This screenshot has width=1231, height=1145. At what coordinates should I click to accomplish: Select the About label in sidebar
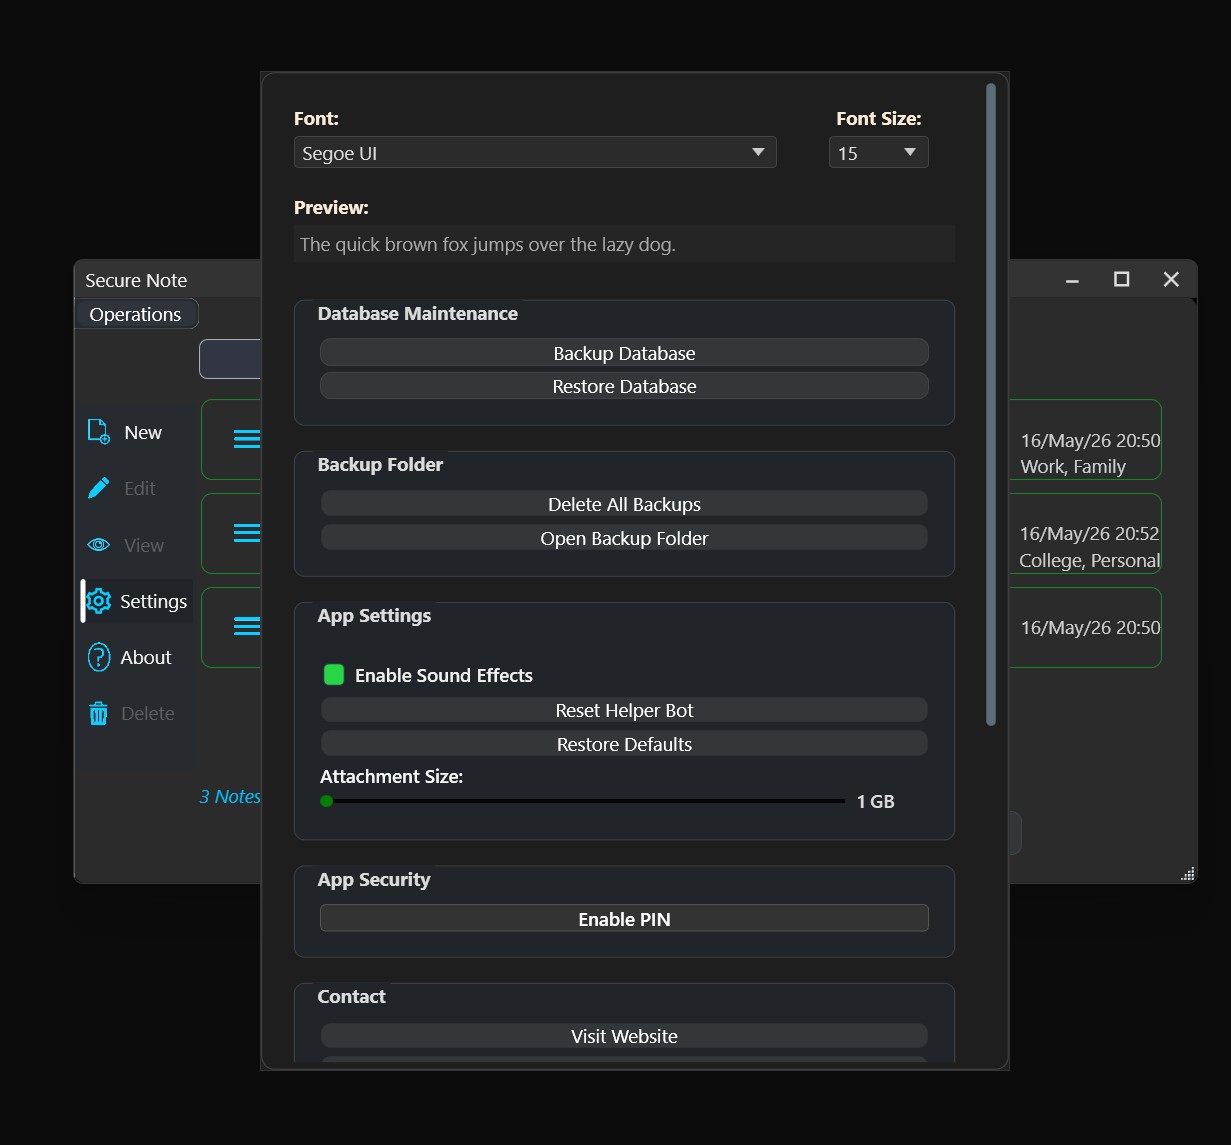146,657
